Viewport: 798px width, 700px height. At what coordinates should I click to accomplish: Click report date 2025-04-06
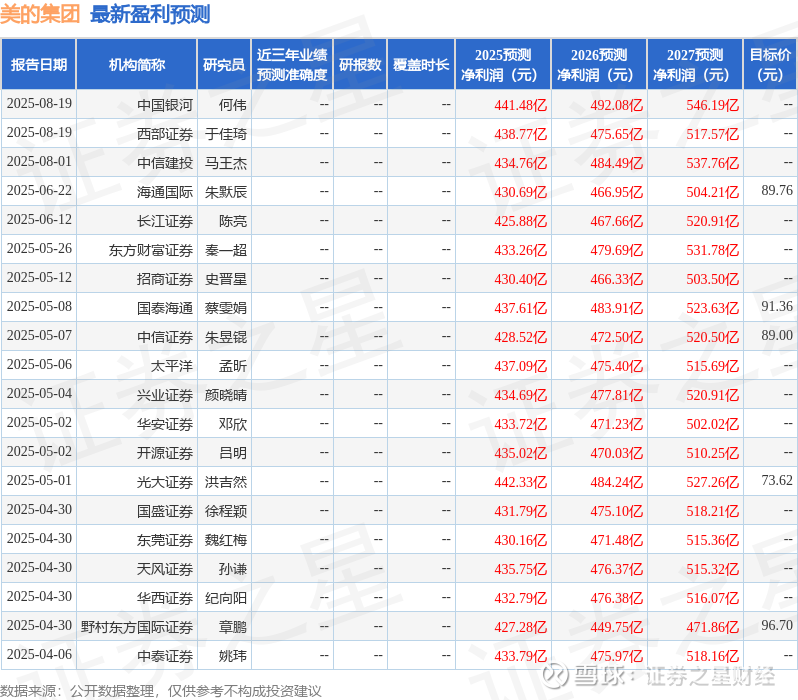click(x=39, y=655)
